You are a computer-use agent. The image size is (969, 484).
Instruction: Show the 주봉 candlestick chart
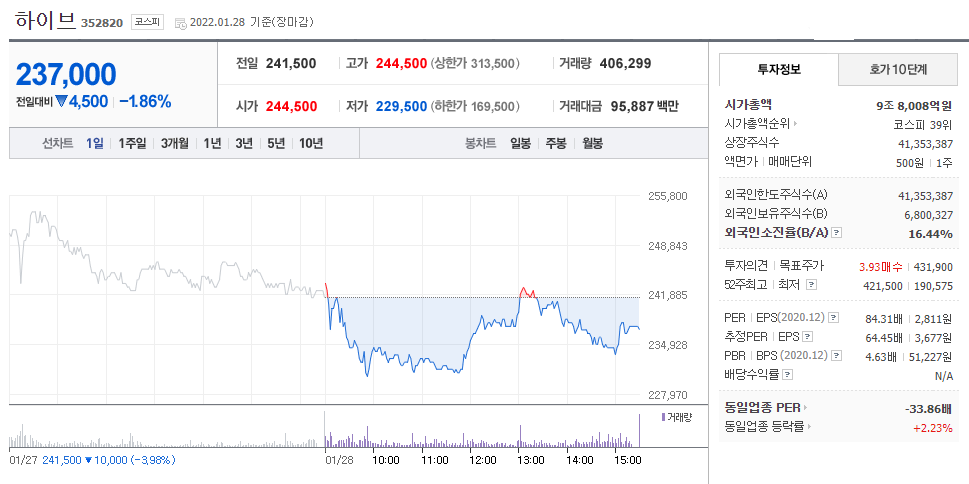tap(556, 143)
